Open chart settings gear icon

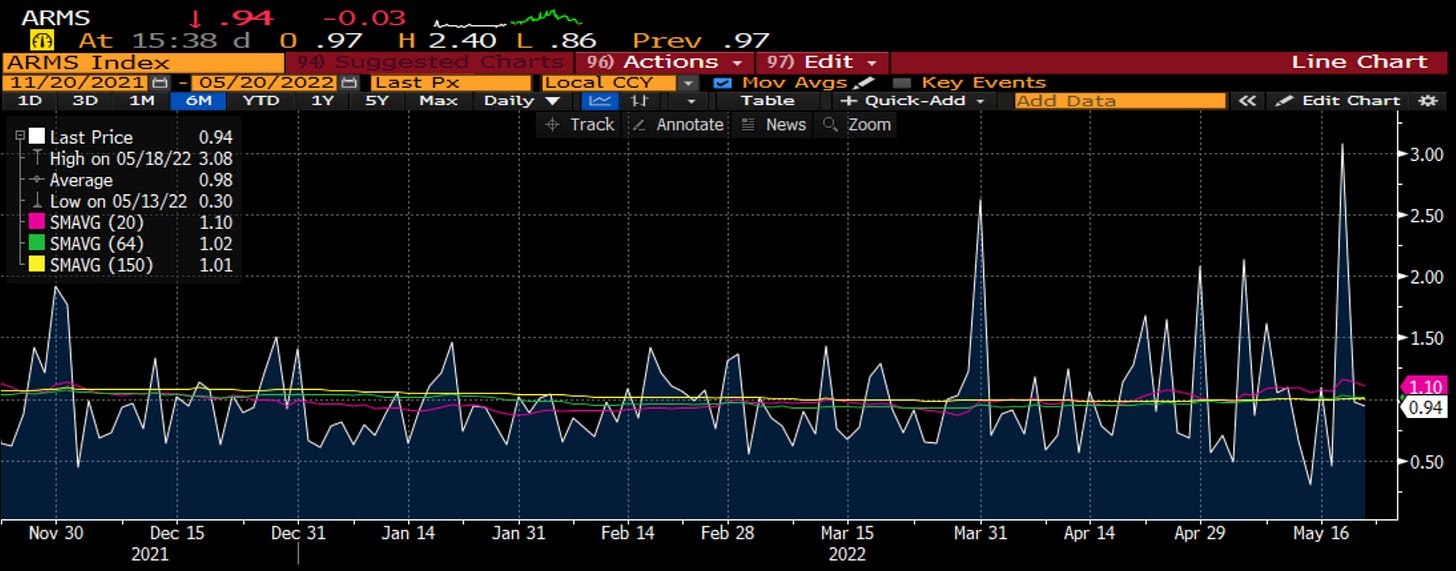click(1427, 100)
